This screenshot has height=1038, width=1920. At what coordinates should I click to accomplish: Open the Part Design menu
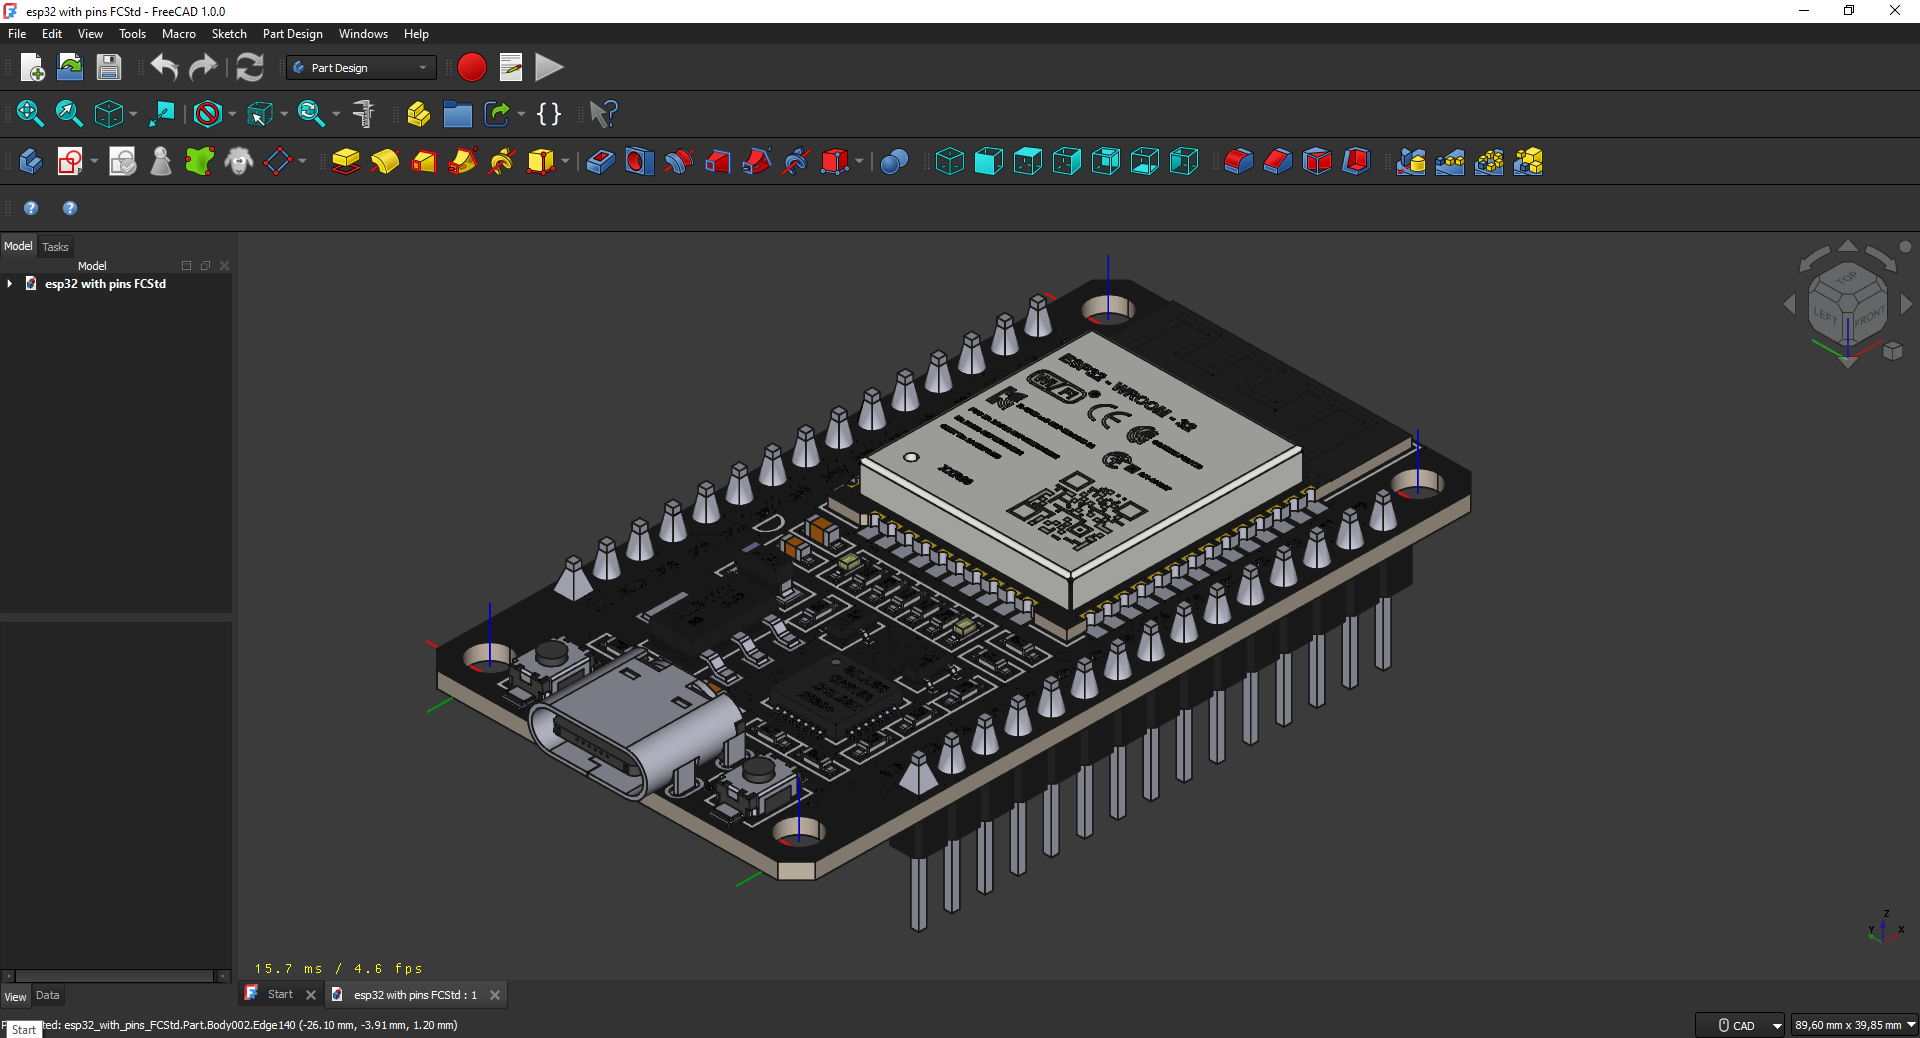click(292, 34)
